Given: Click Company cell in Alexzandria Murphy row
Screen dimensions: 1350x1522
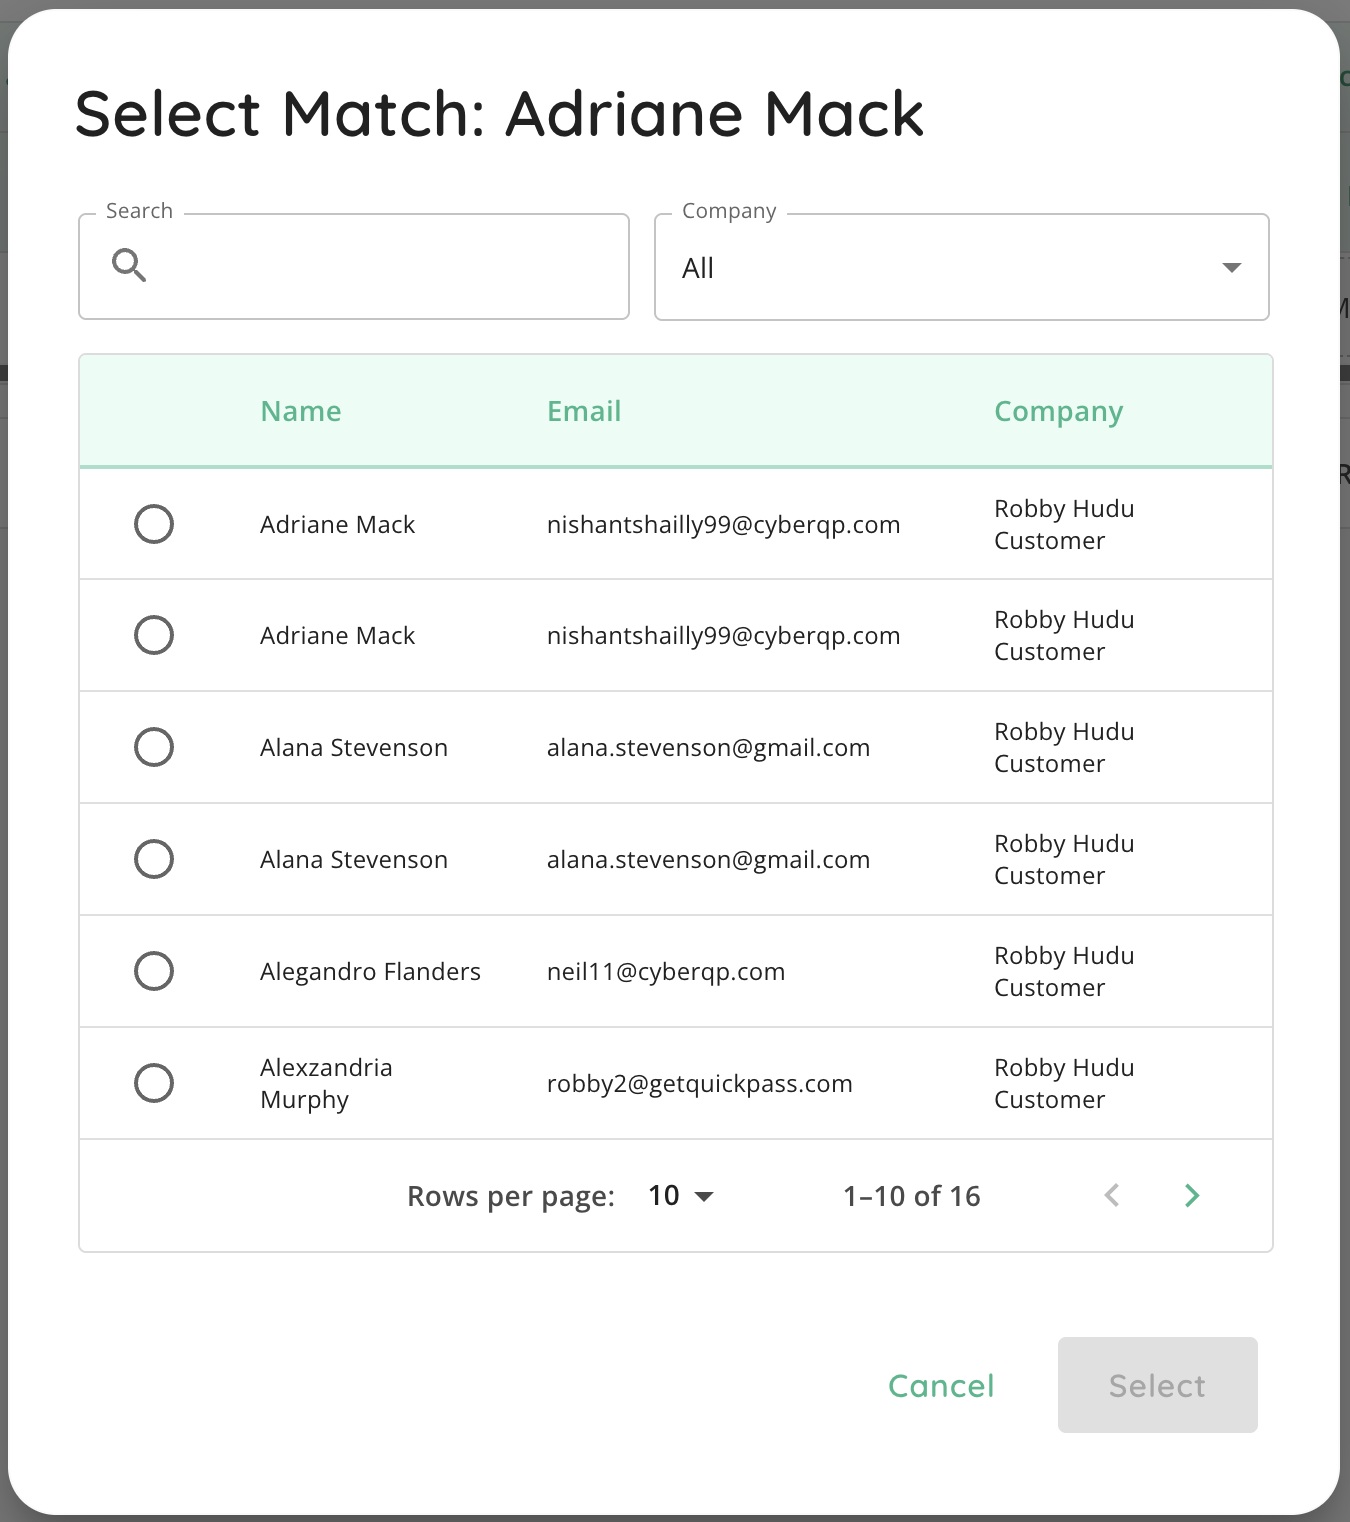Looking at the screenshot, I should (1064, 1083).
